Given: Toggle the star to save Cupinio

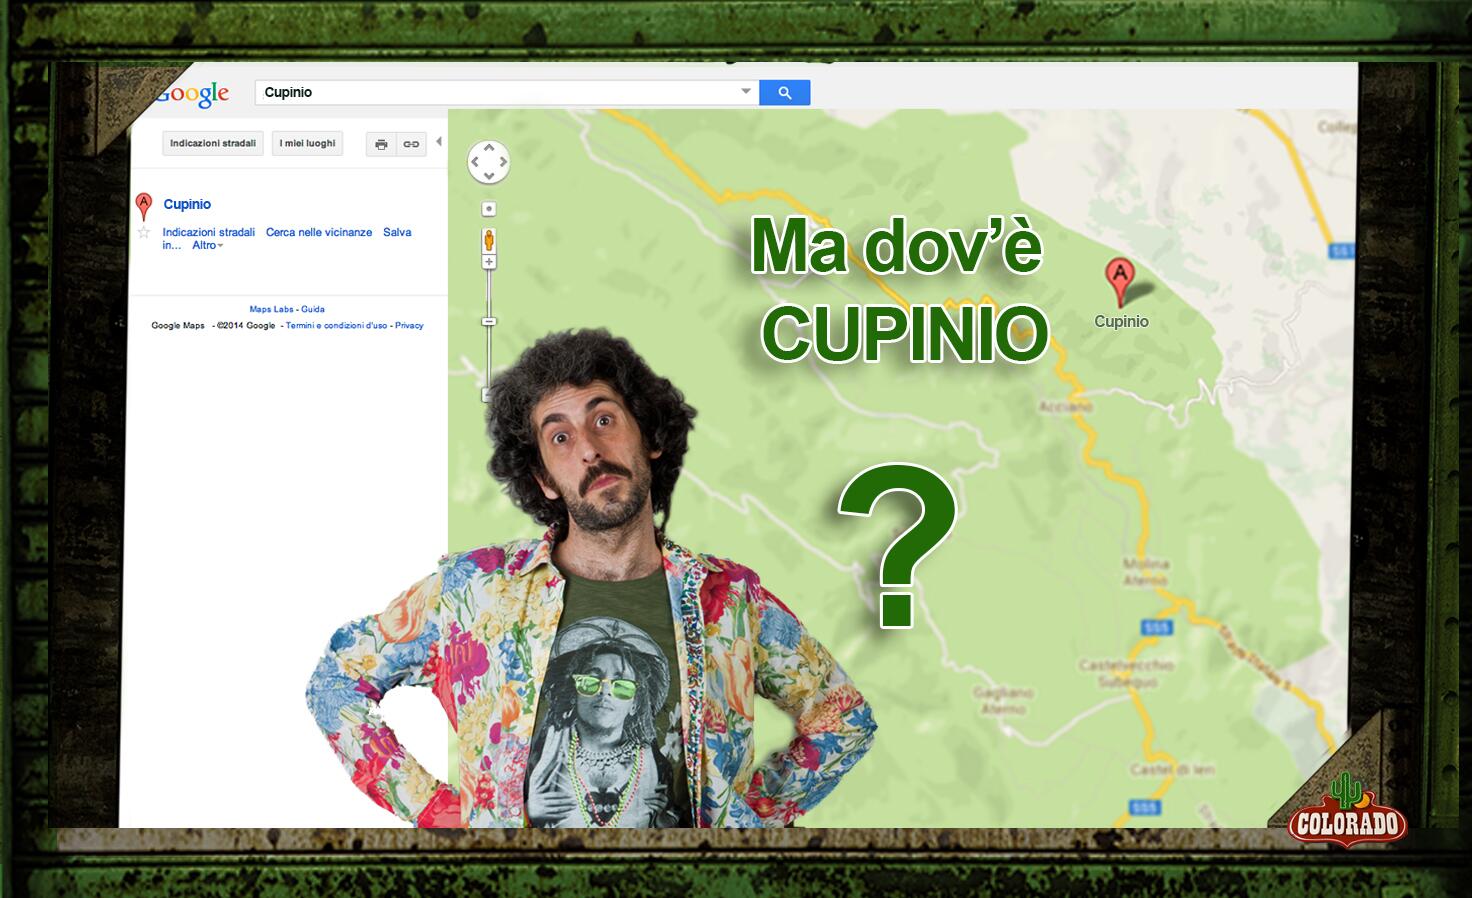Looking at the screenshot, I should tap(145, 231).
